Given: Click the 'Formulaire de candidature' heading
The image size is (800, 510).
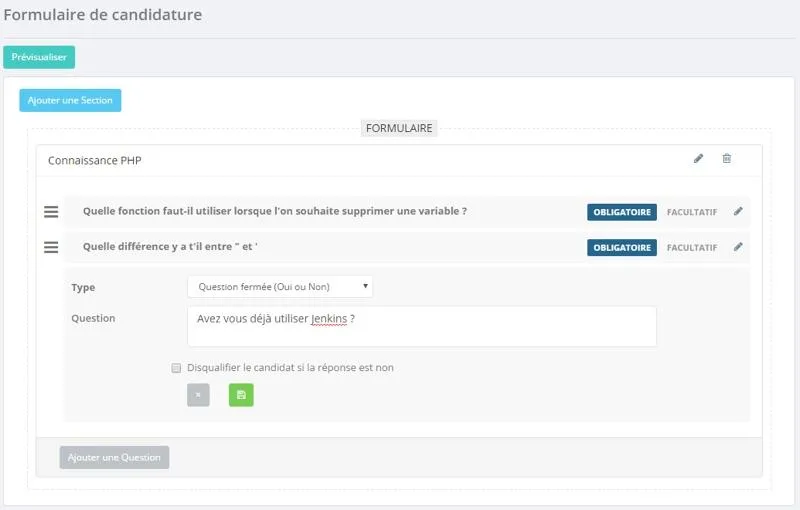Looking at the screenshot, I should pos(103,15).
